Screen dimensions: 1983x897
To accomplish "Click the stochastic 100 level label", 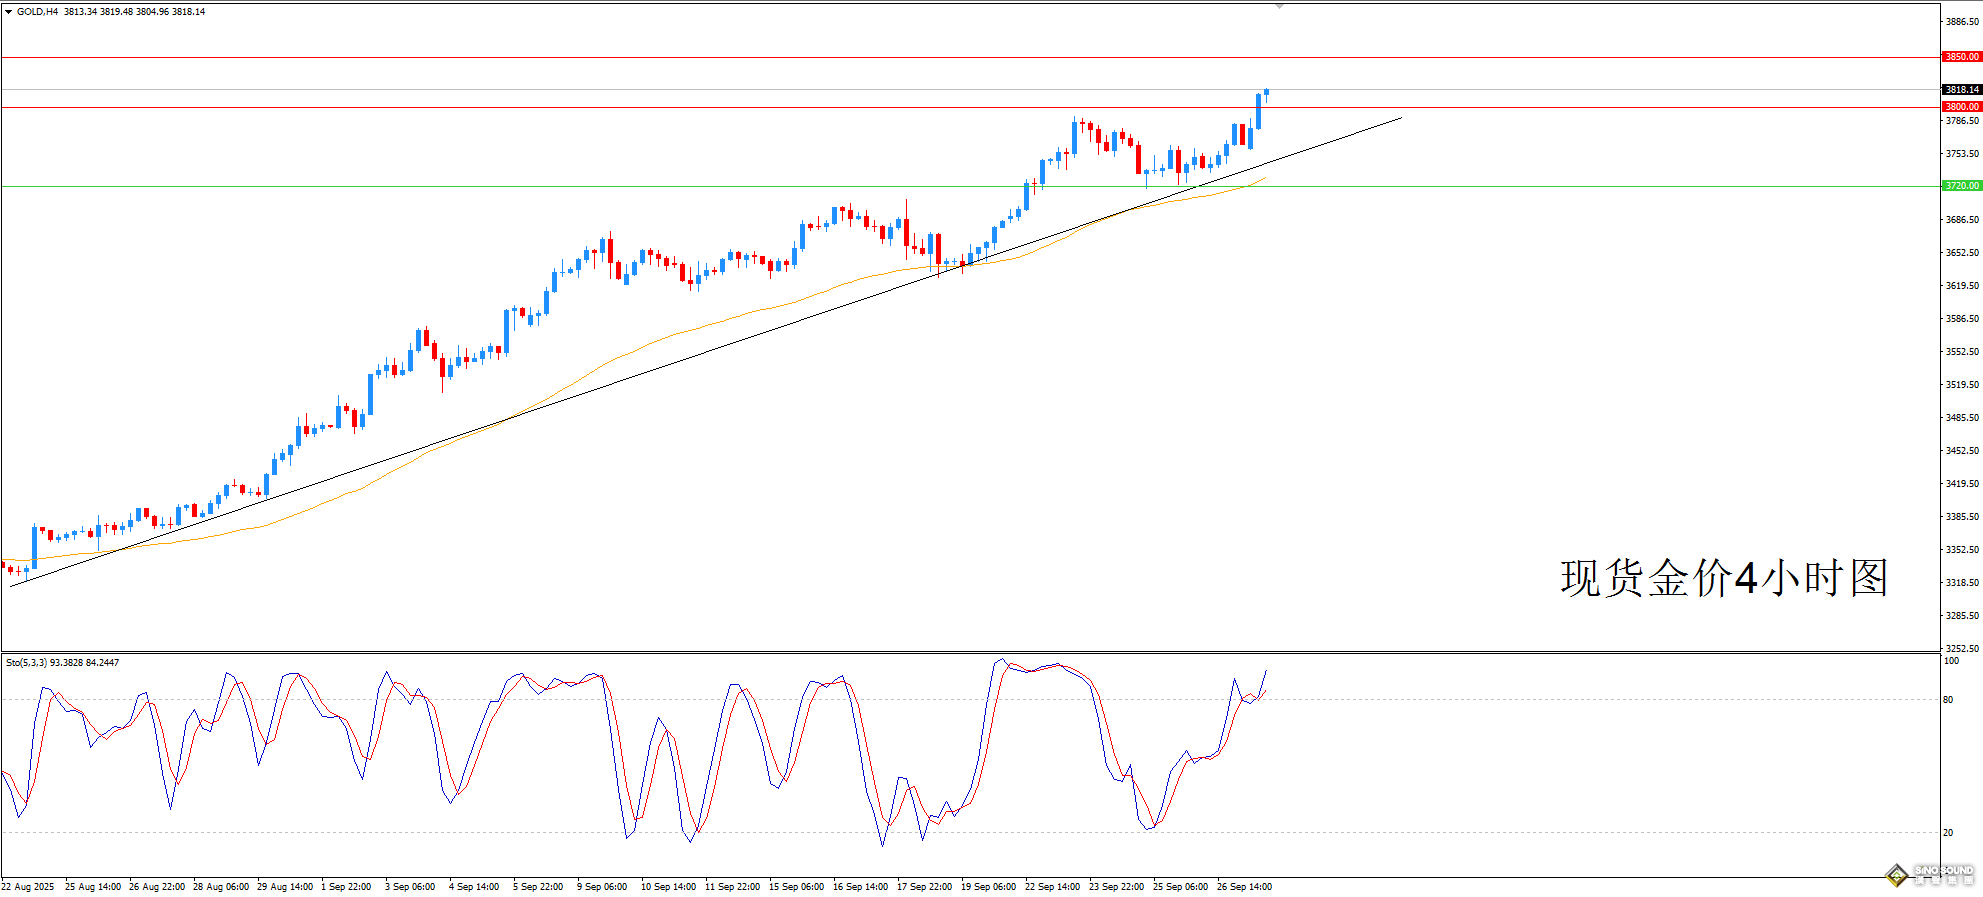I will (x=1951, y=661).
